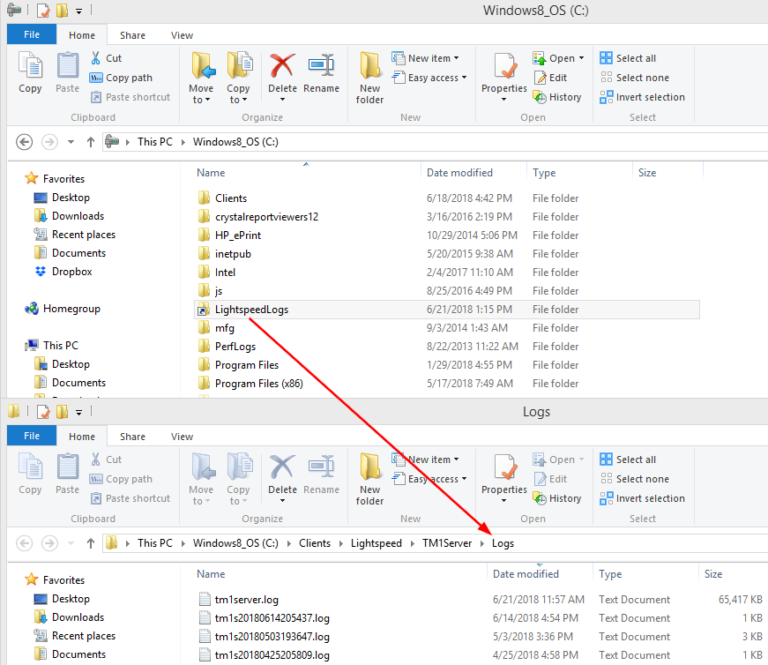This screenshot has height=665, width=768.
Task: Click Delete icon in top window ribbon
Action: (283, 66)
